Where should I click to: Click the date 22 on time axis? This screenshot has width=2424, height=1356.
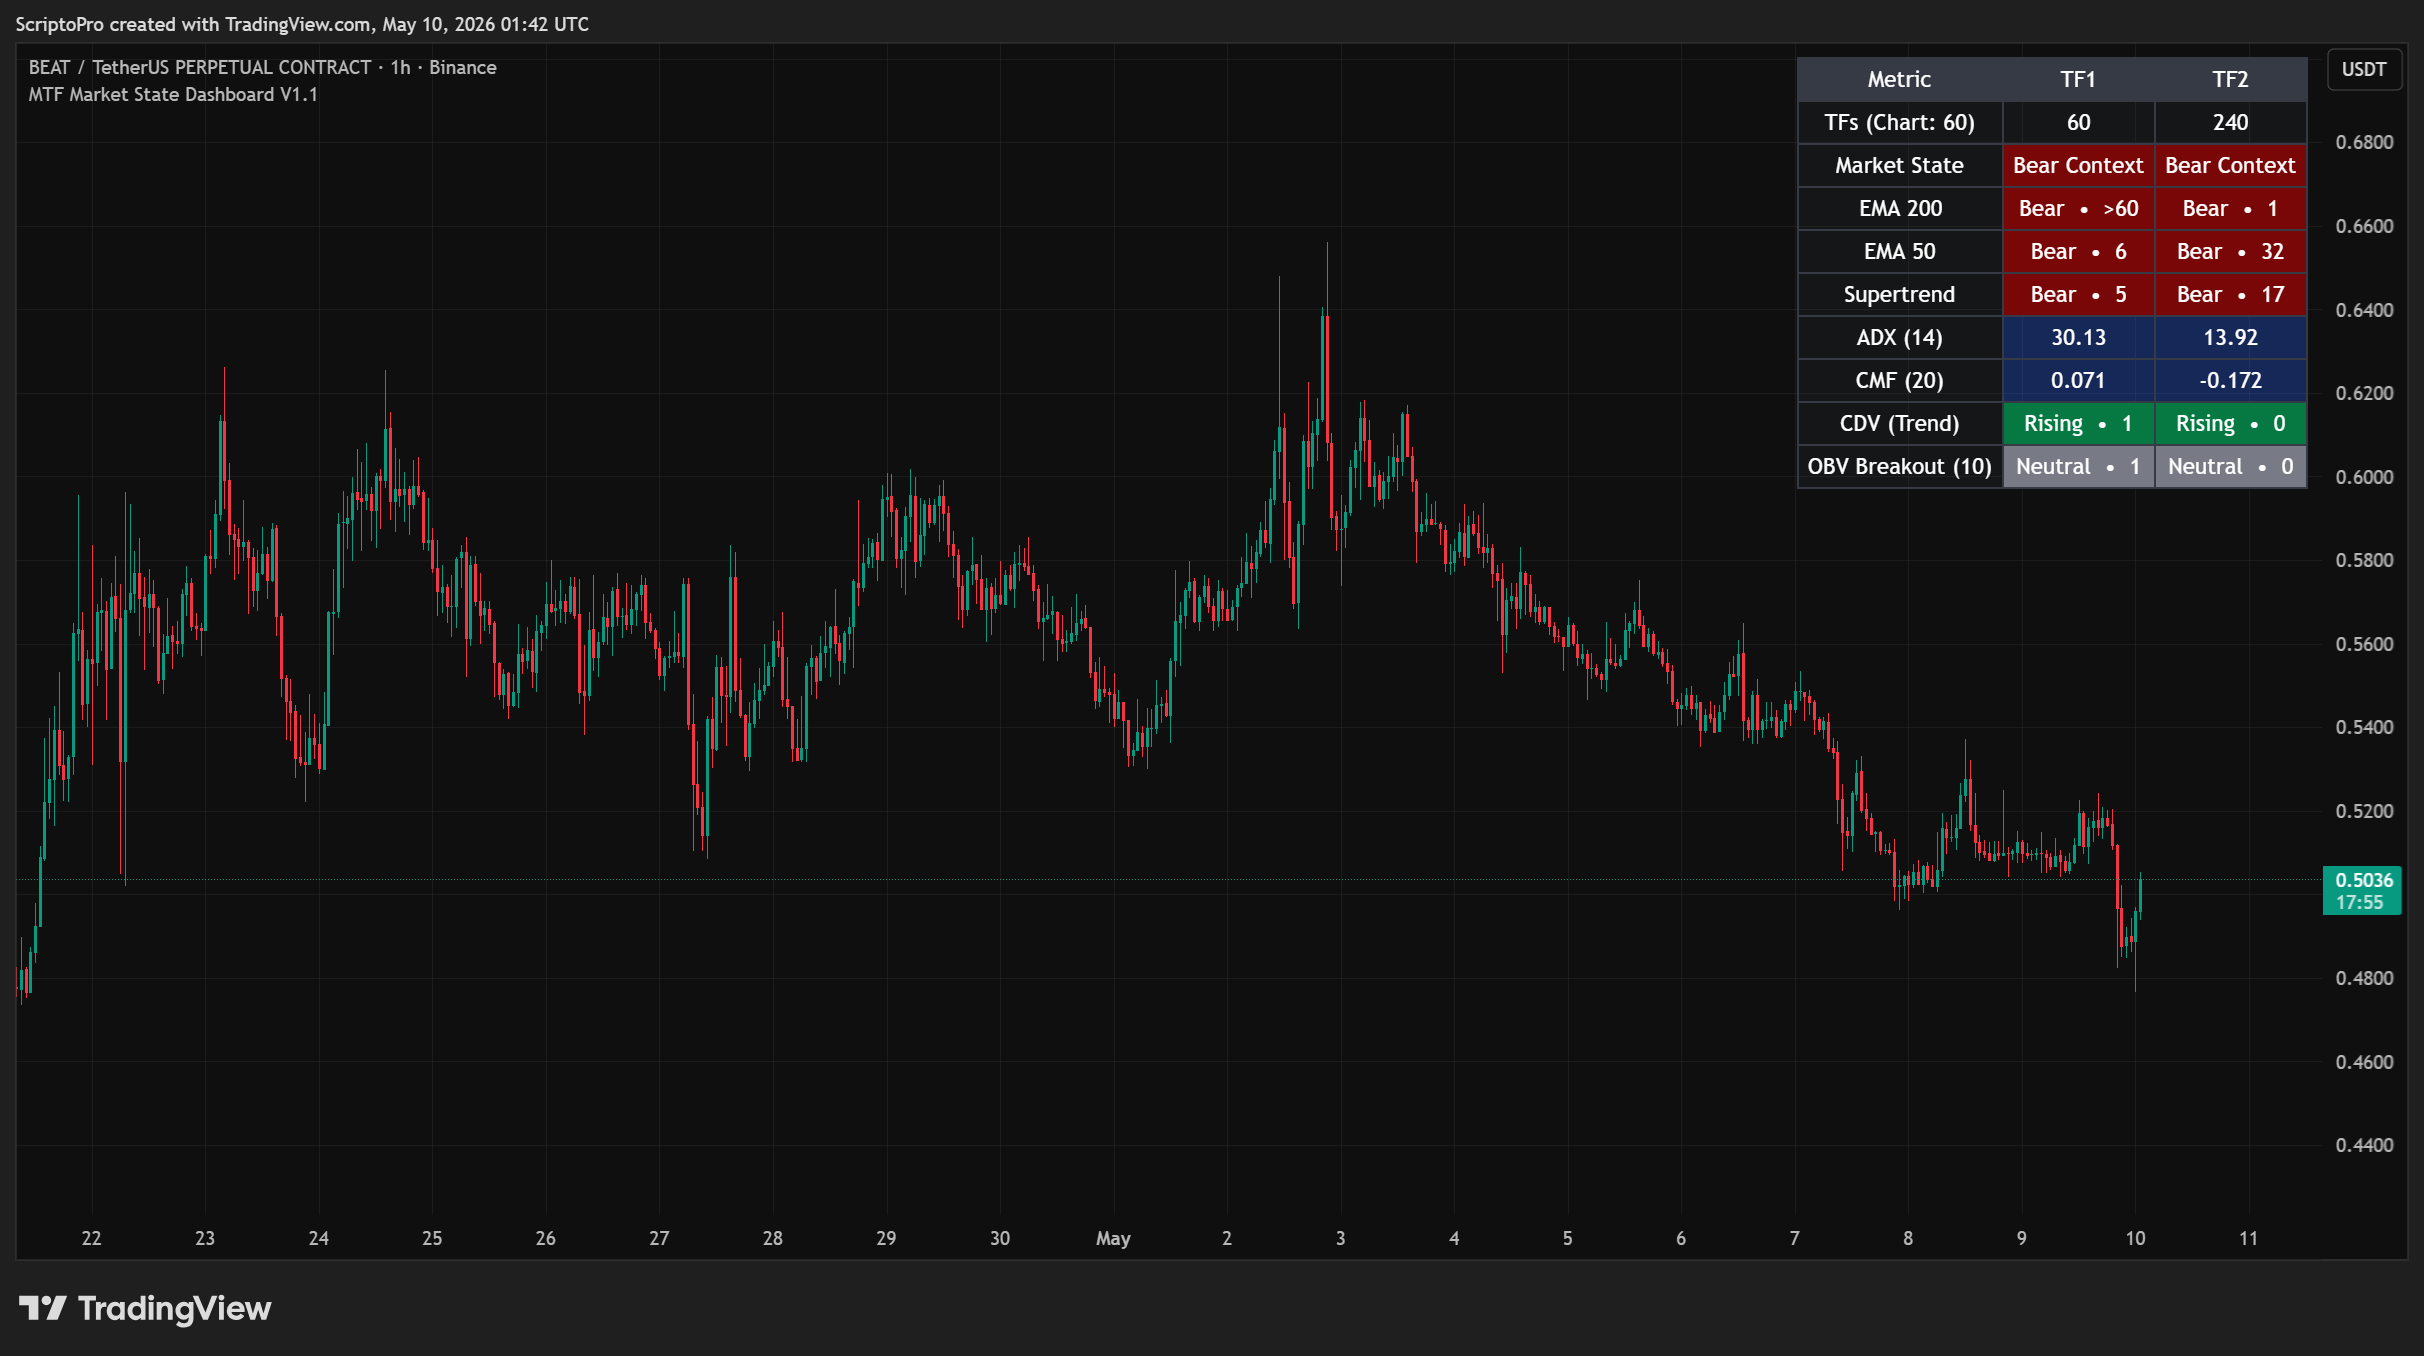[x=91, y=1238]
